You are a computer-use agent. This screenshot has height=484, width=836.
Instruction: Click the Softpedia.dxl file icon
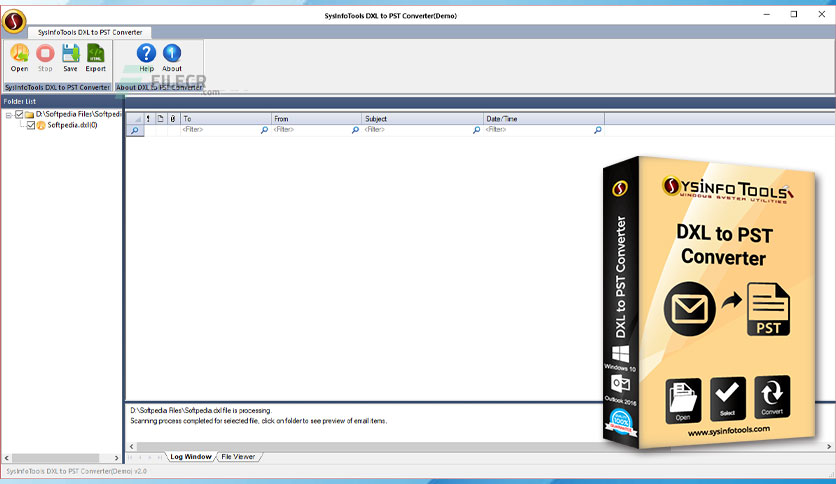pos(41,125)
